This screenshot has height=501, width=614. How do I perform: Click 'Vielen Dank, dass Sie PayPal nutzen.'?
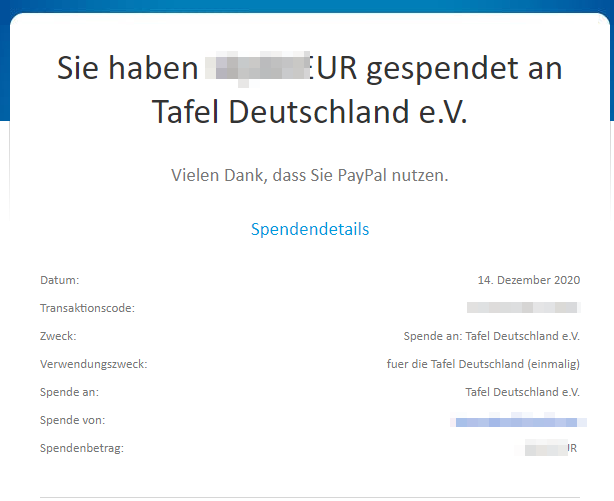click(310, 175)
